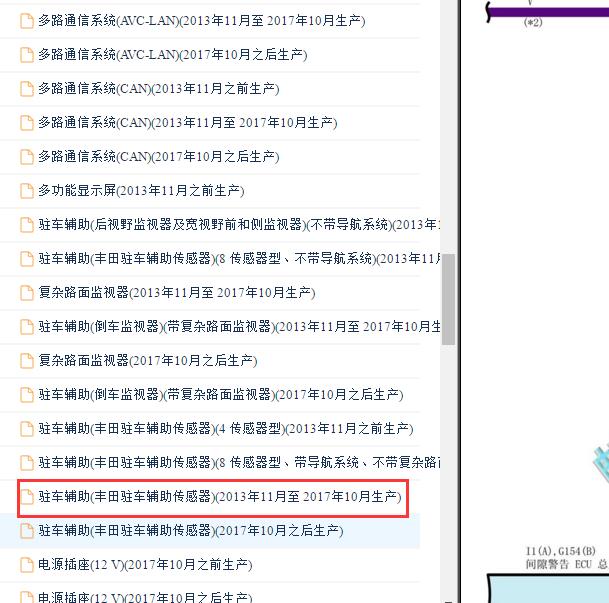Open 驻车辅助(丰田驻车辅助传感器)(4 传感器型)(2013年11月之前生产)
609x603 pixels.
tap(226, 429)
